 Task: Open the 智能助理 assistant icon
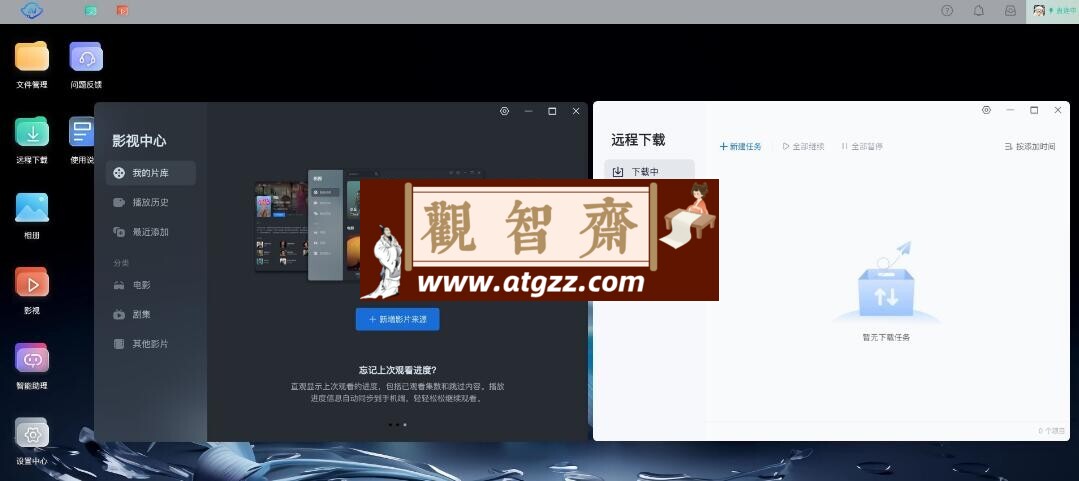click(x=32, y=358)
